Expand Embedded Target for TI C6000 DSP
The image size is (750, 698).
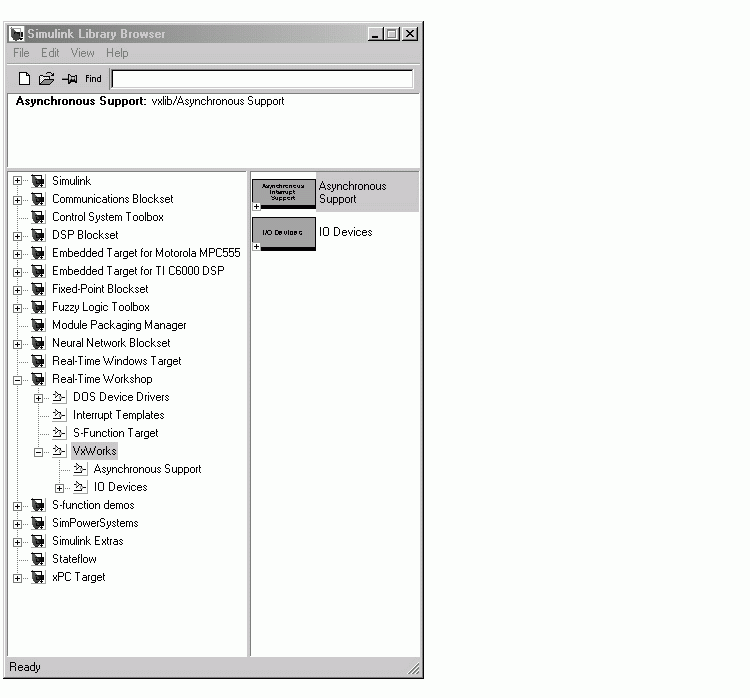[17, 272]
